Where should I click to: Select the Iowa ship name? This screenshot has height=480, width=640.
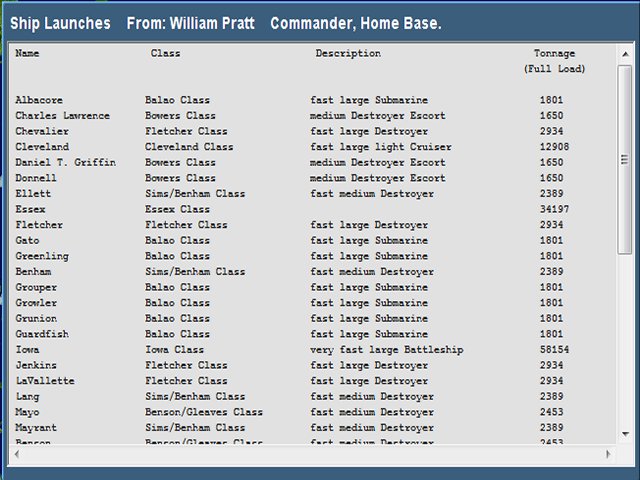click(x=27, y=350)
